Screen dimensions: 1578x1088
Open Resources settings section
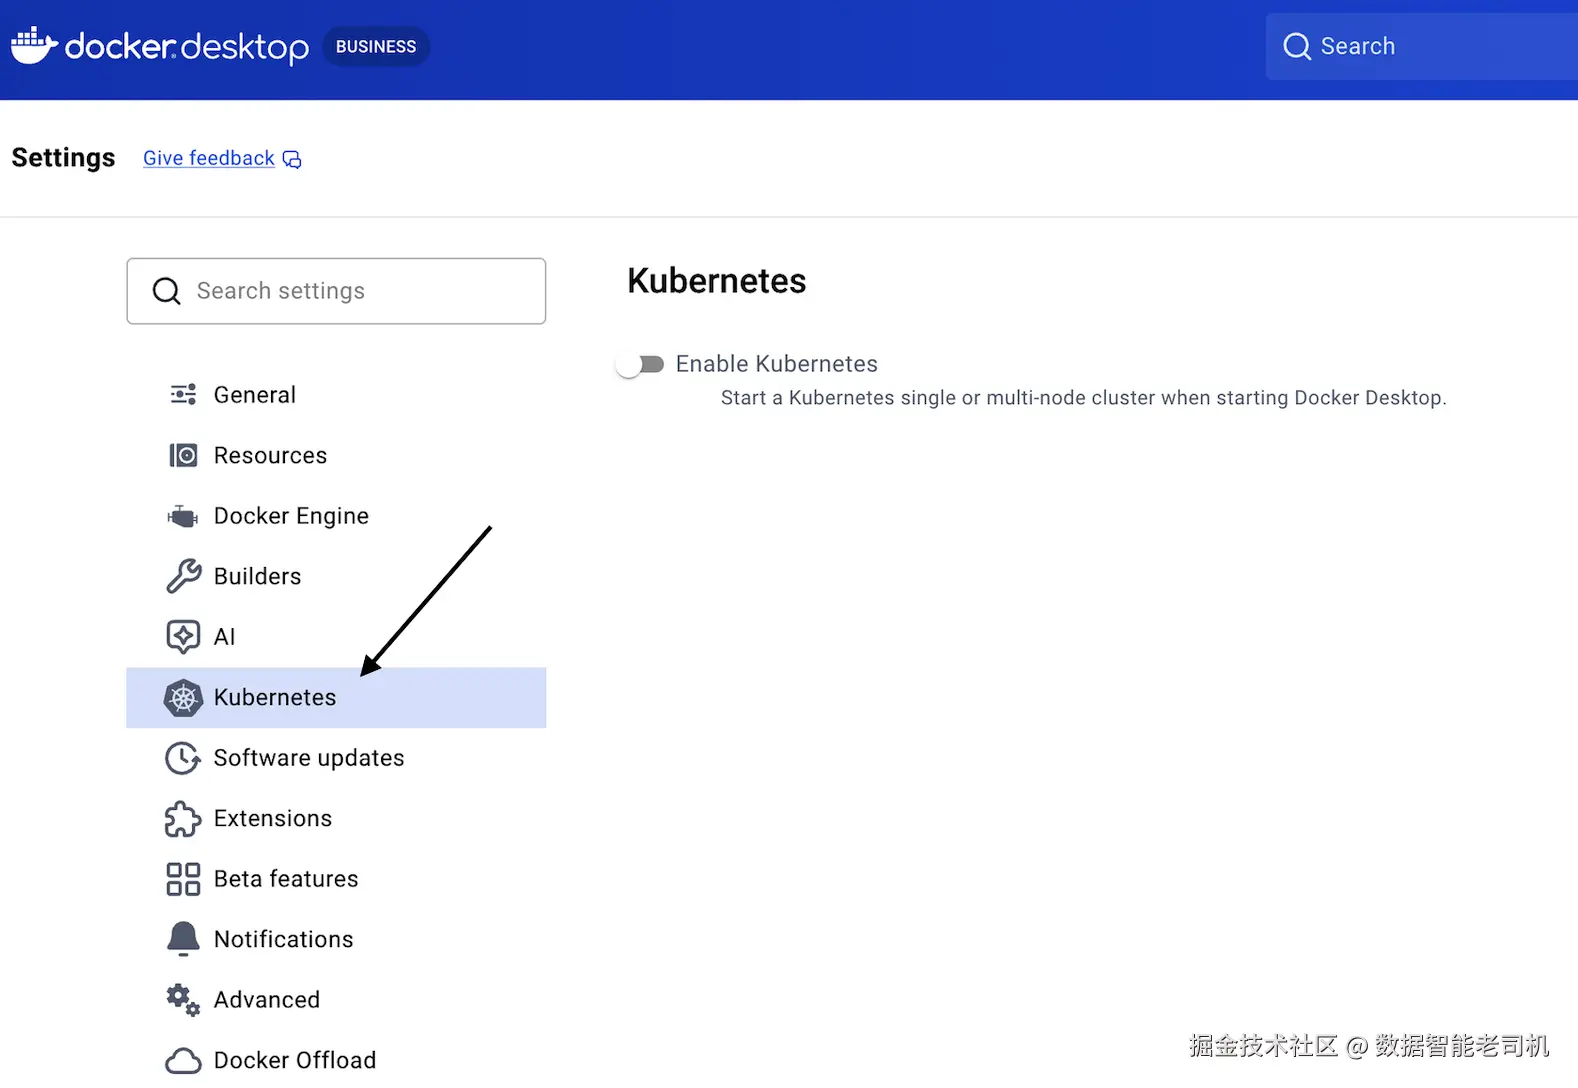tap(336, 455)
